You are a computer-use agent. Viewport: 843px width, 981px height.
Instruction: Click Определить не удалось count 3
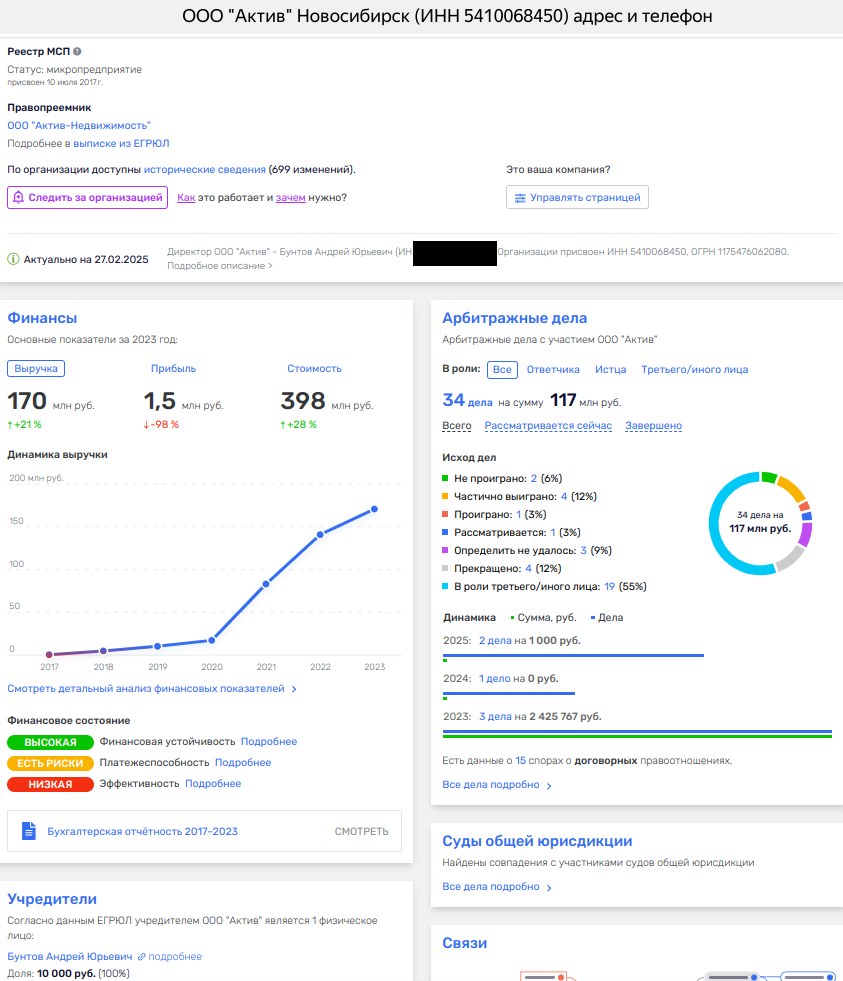(x=583, y=551)
